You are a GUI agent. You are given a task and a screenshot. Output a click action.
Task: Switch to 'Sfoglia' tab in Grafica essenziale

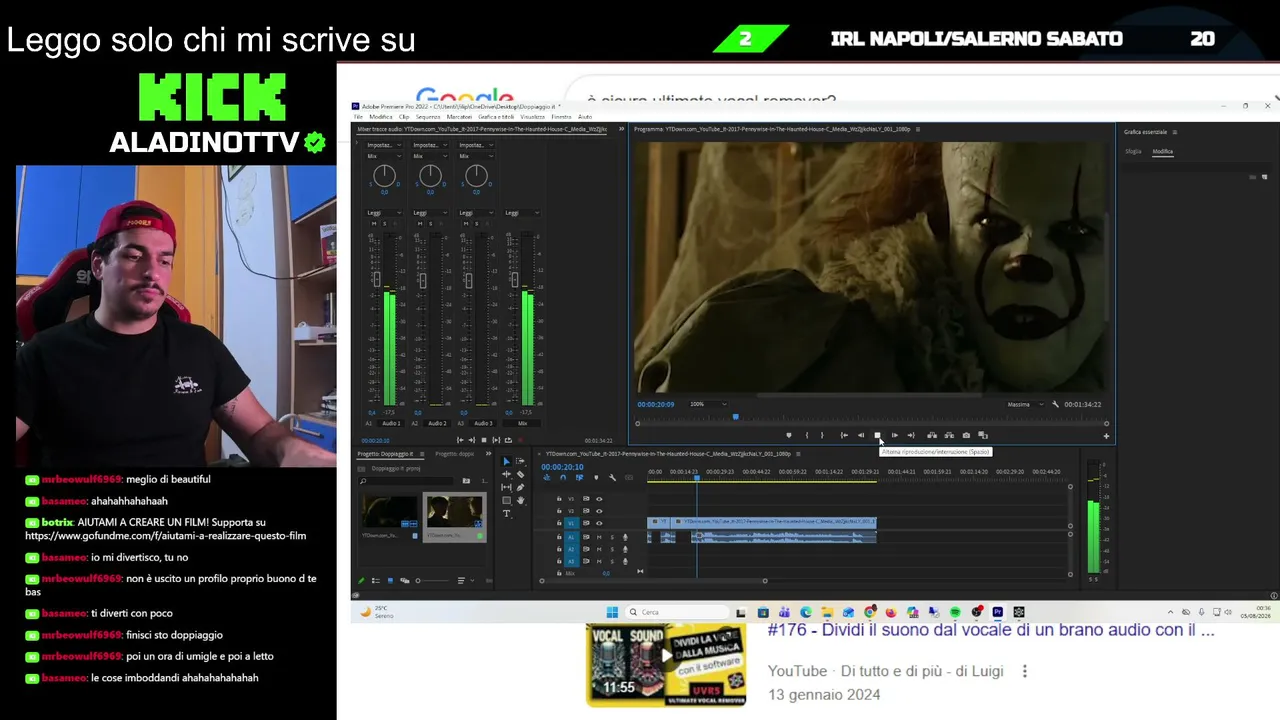[1133, 151]
